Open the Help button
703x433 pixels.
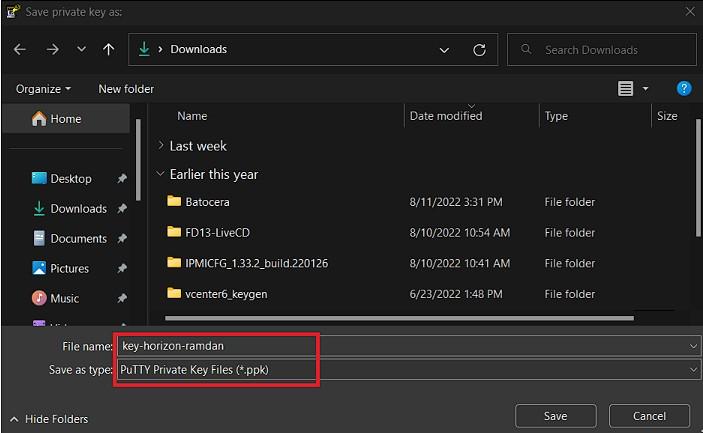click(x=684, y=88)
